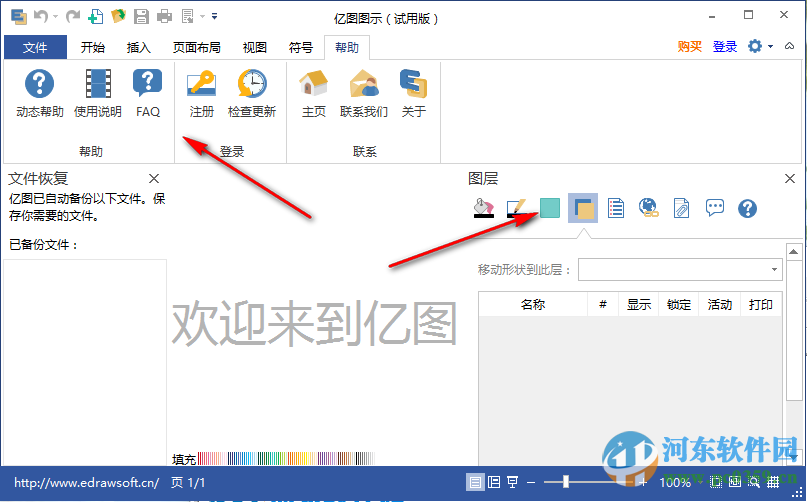Click the 打印 column header
807x502 pixels.
point(761,304)
